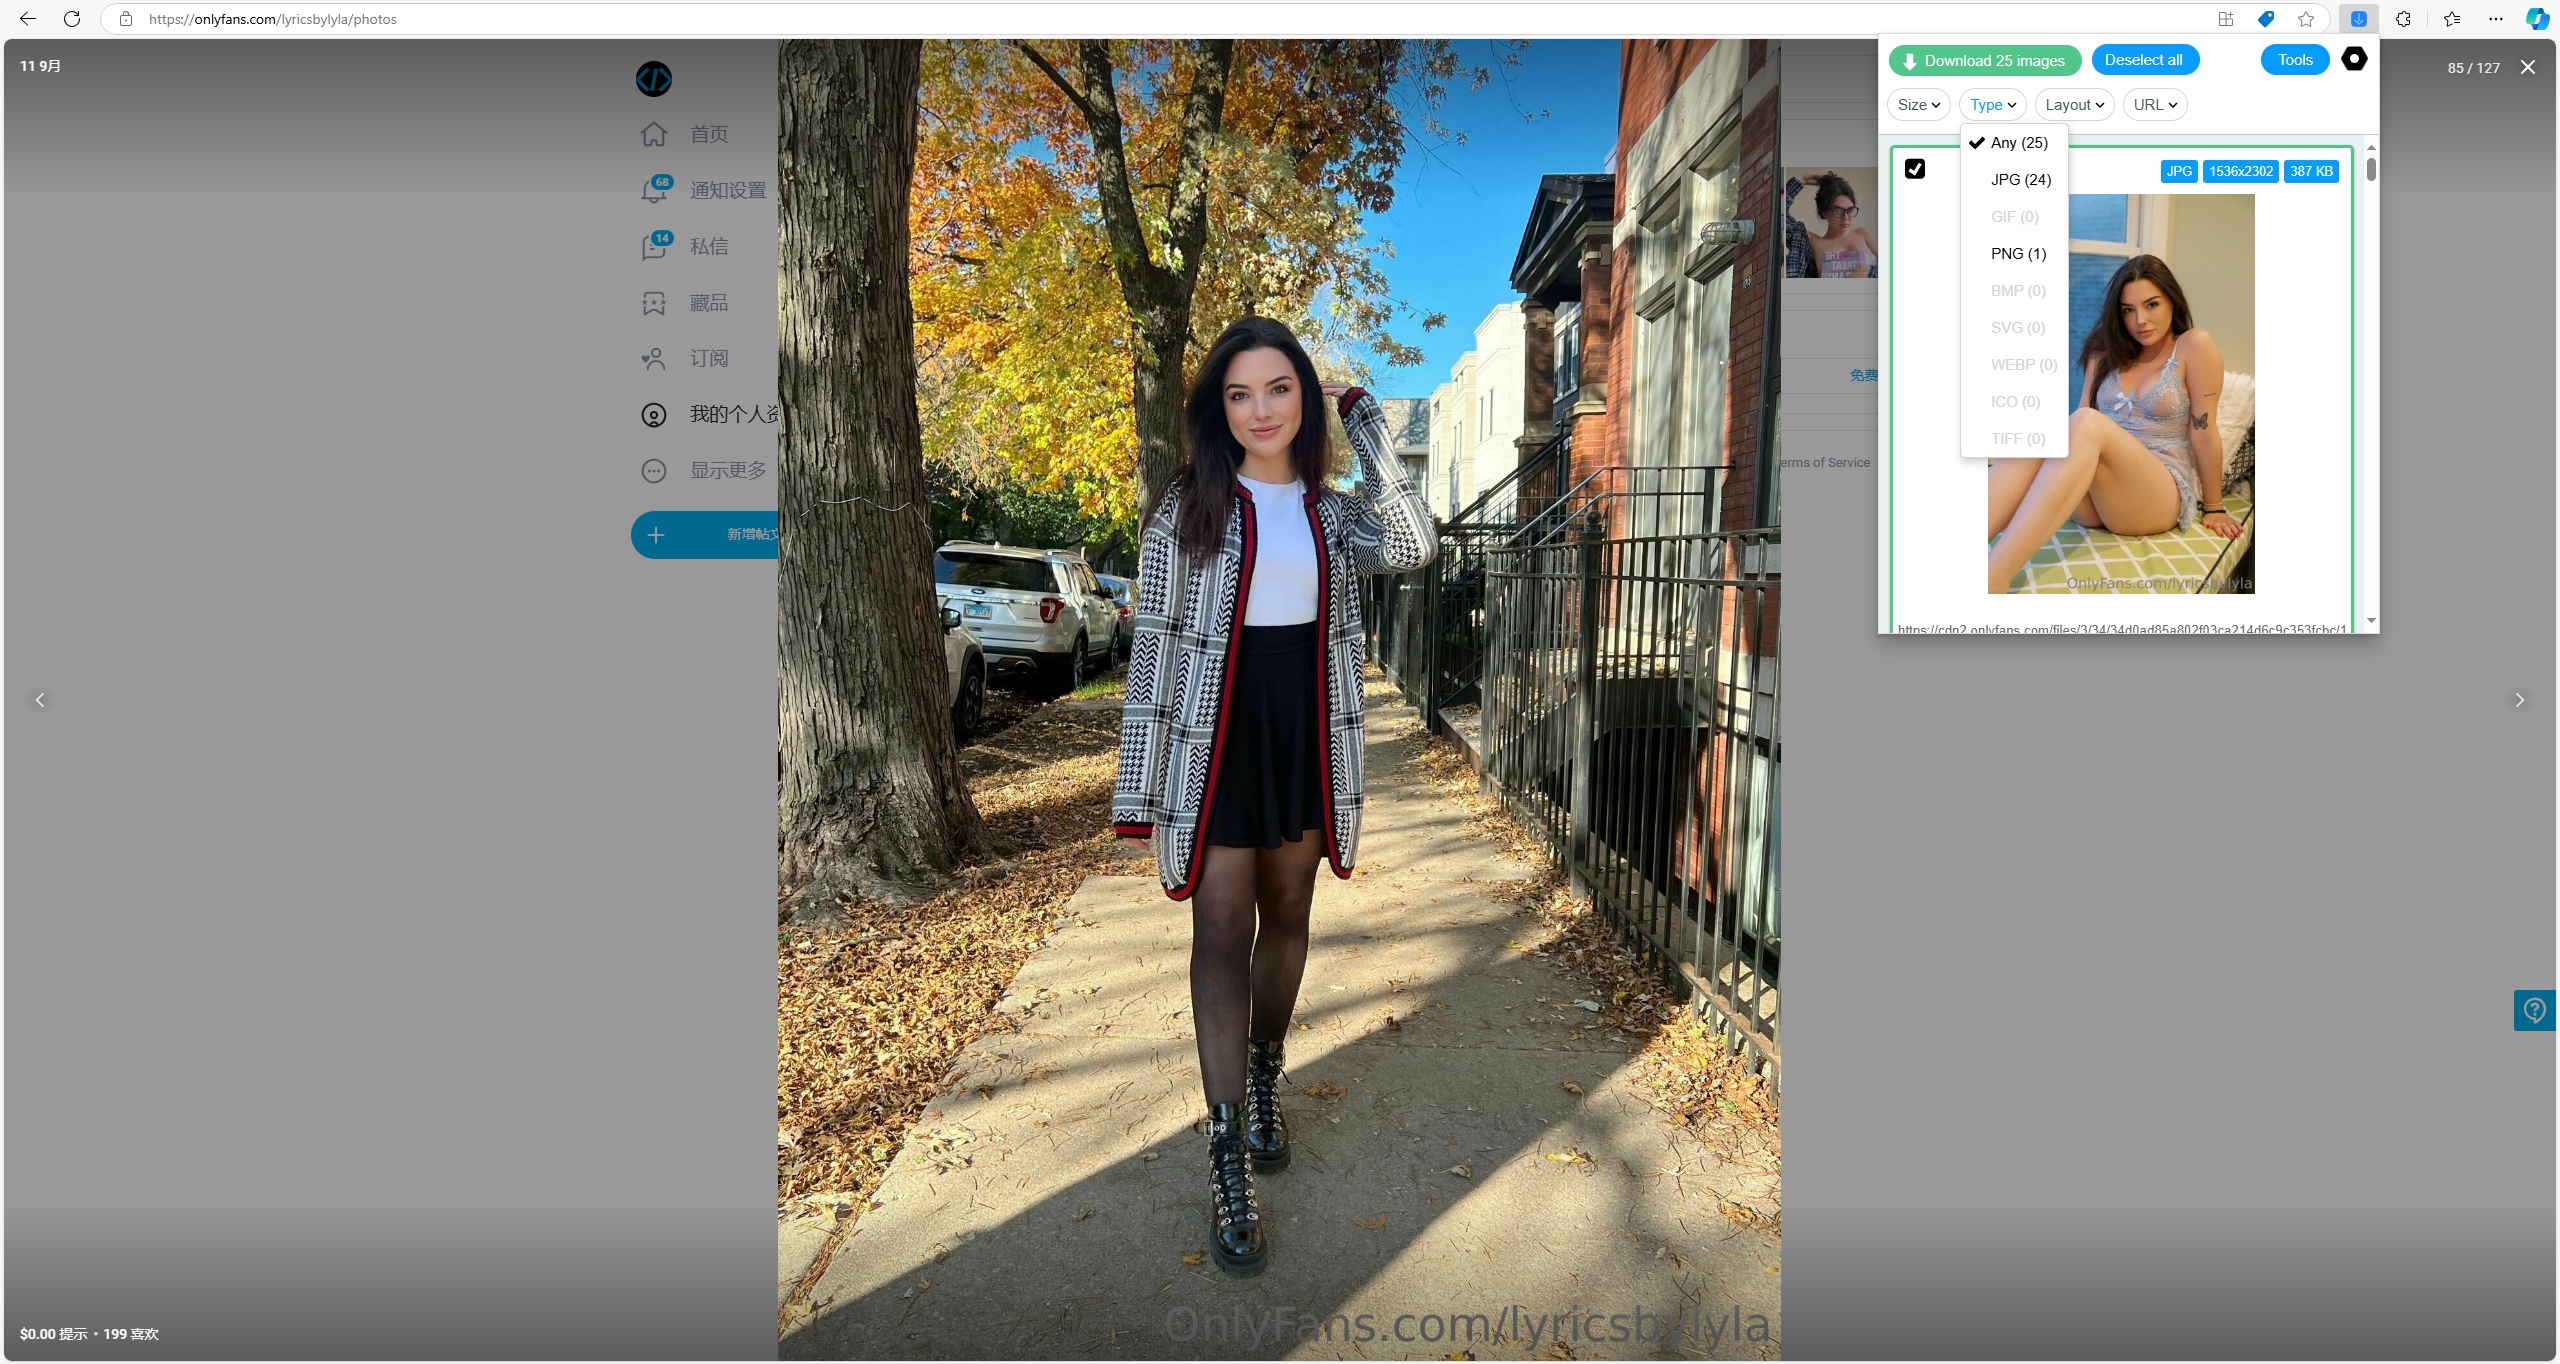Expand the Type filter dropdown

[x=1993, y=103]
